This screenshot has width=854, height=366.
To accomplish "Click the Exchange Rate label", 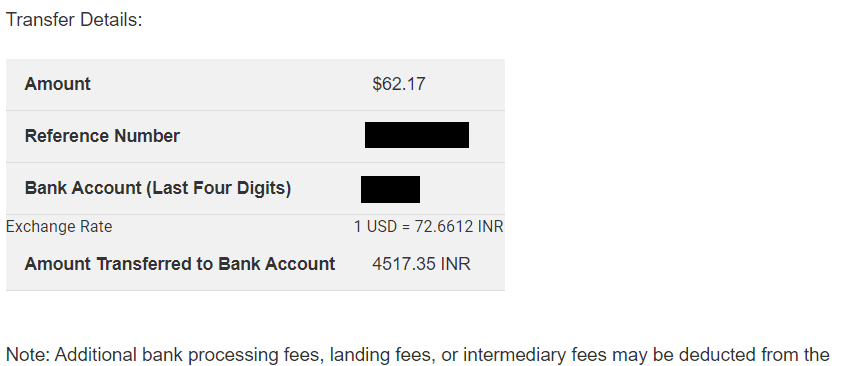I will tap(59, 227).
